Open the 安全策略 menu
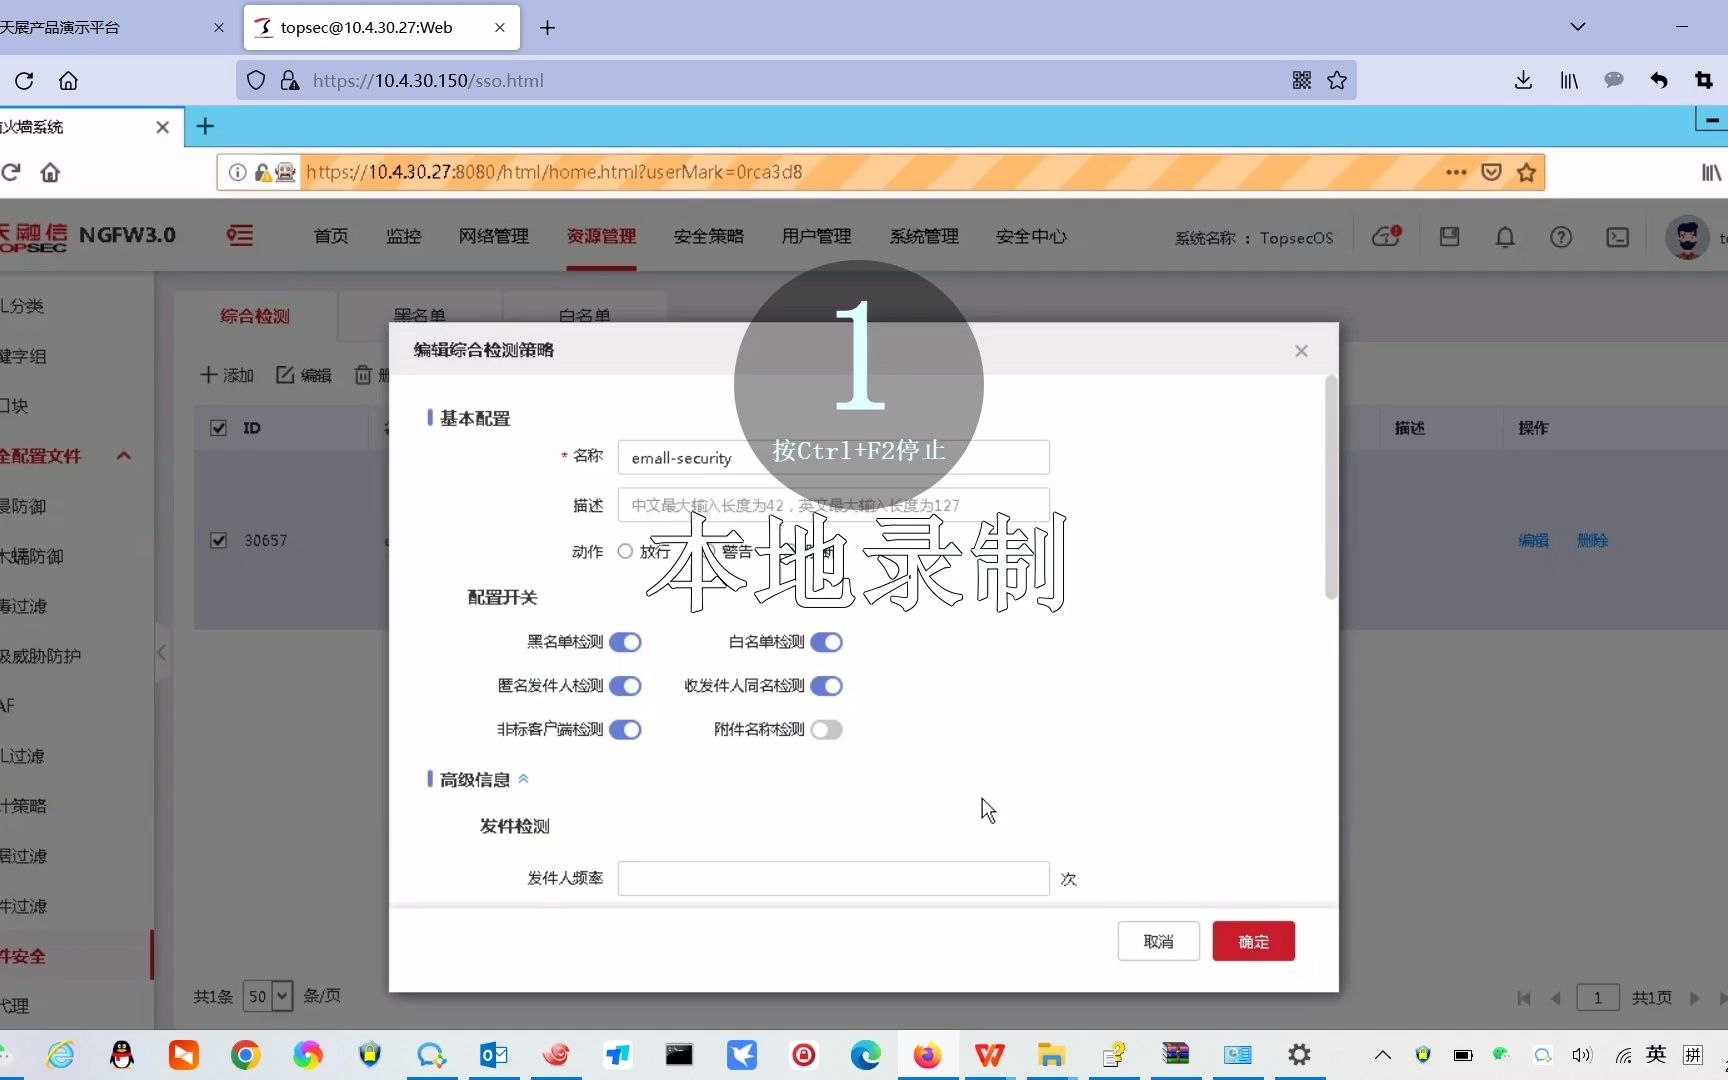Viewport: 1728px width, 1080px height. (x=709, y=236)
